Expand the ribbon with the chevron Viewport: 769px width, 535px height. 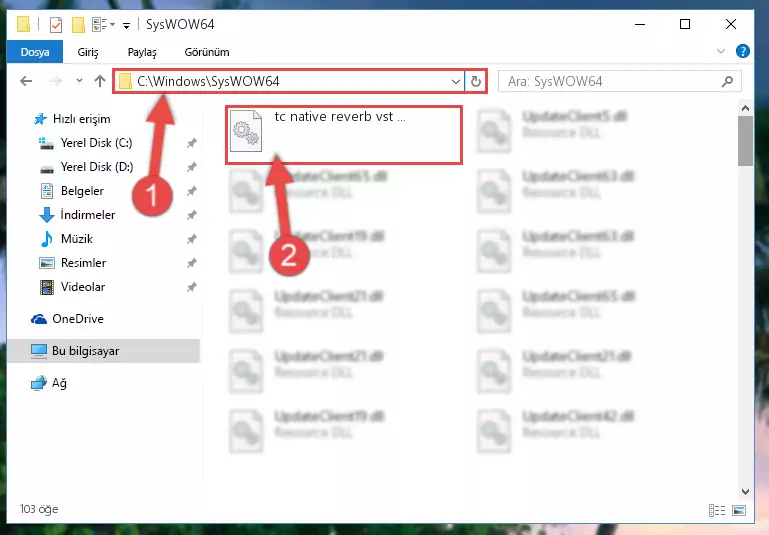click(x=720, y=51)
